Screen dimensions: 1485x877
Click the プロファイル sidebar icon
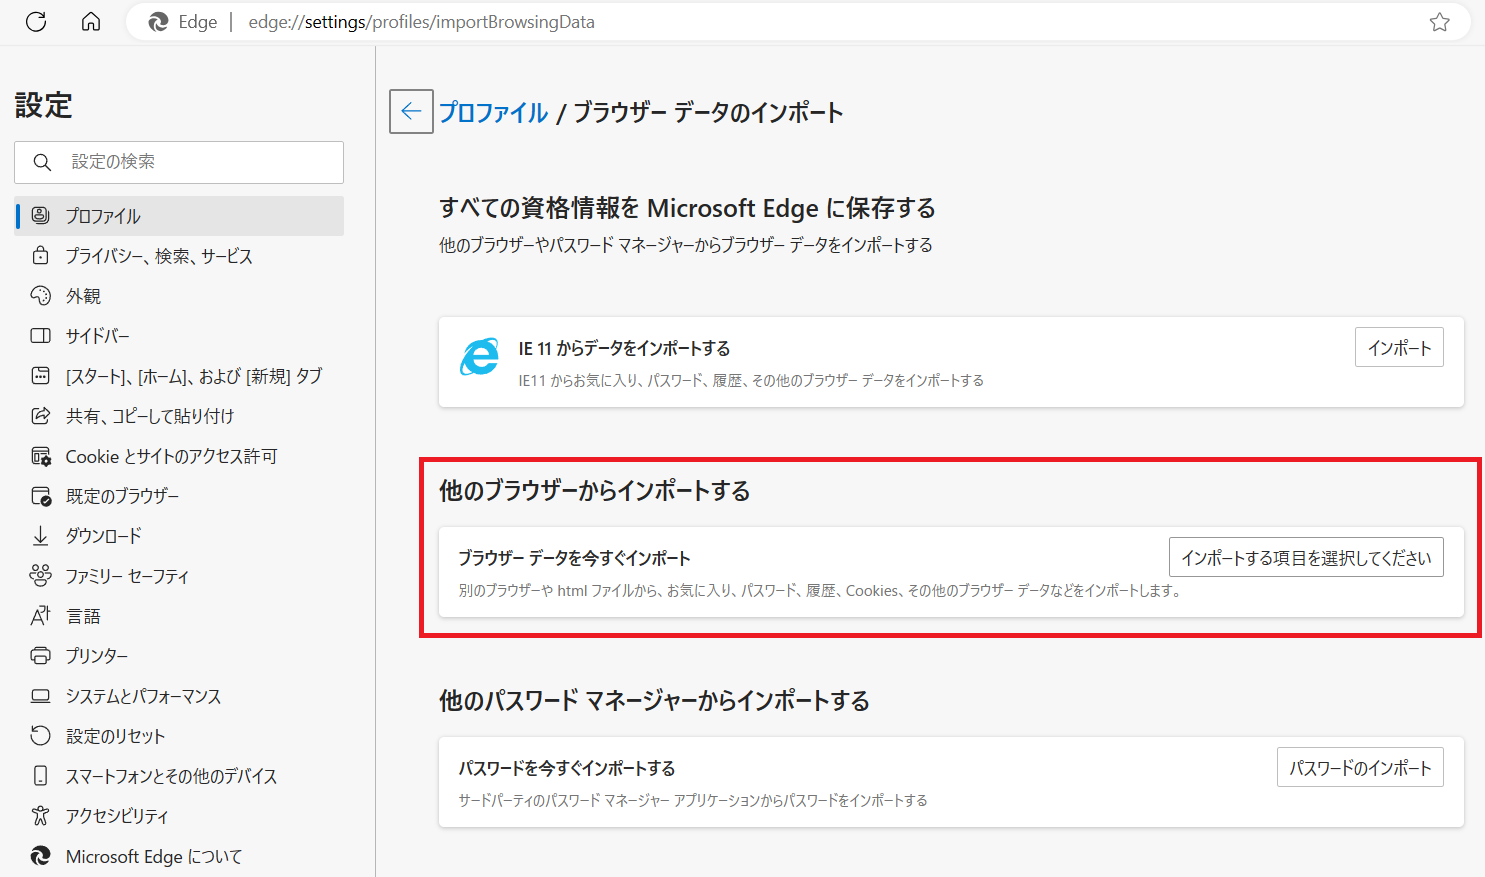click(40, 215)
